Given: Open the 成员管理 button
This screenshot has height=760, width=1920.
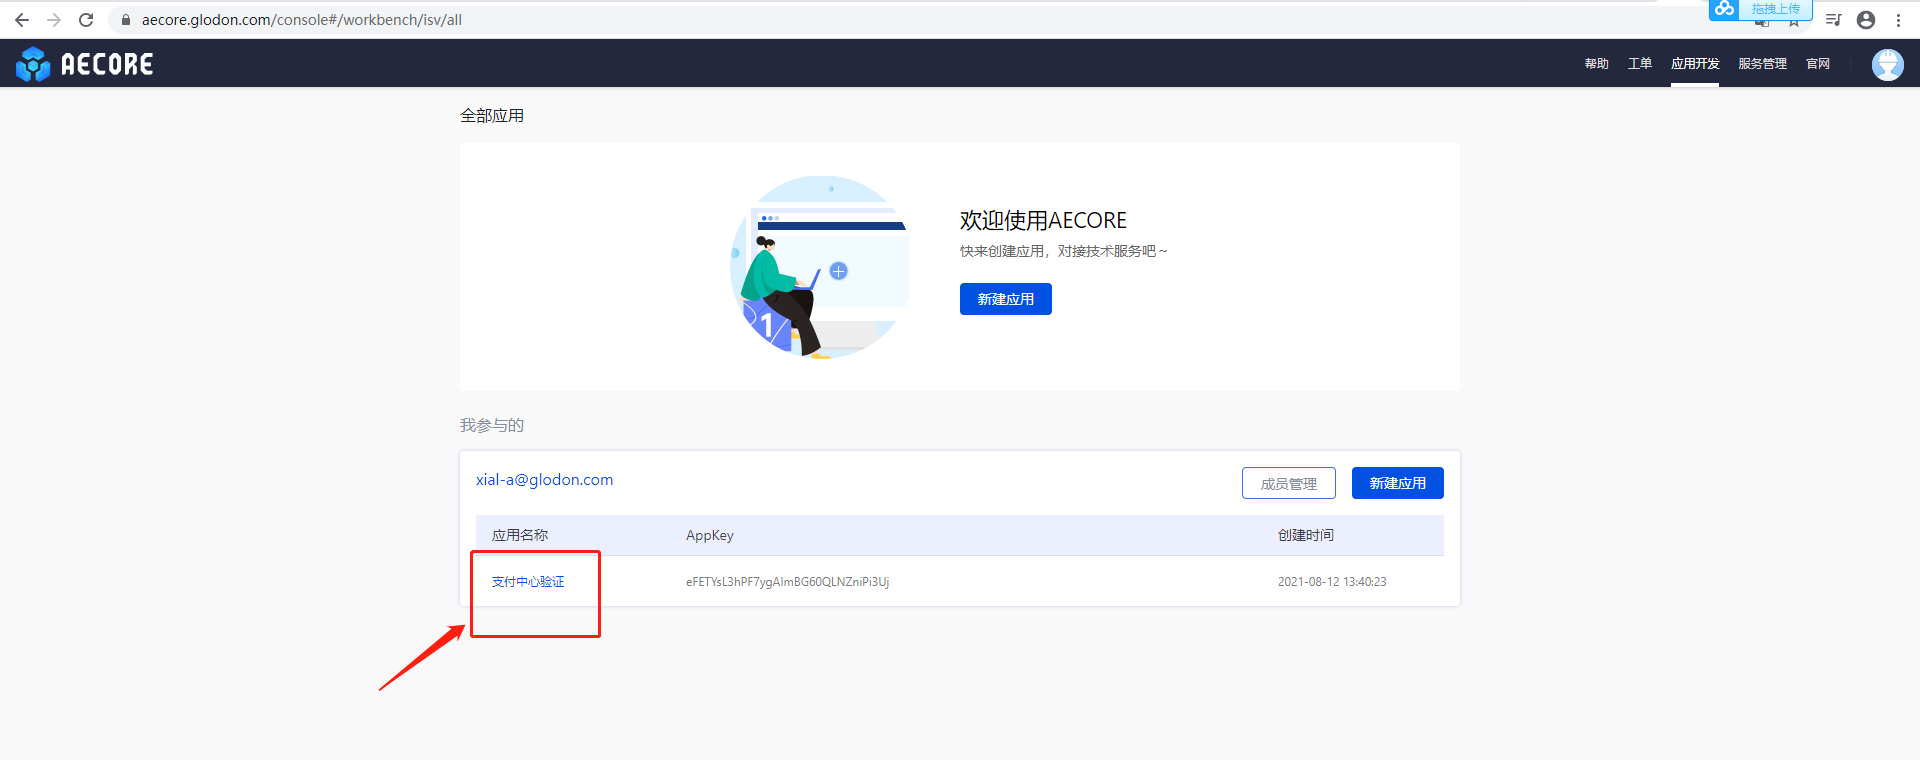Looking at the screenshot, I should (x=1288, y=483).
